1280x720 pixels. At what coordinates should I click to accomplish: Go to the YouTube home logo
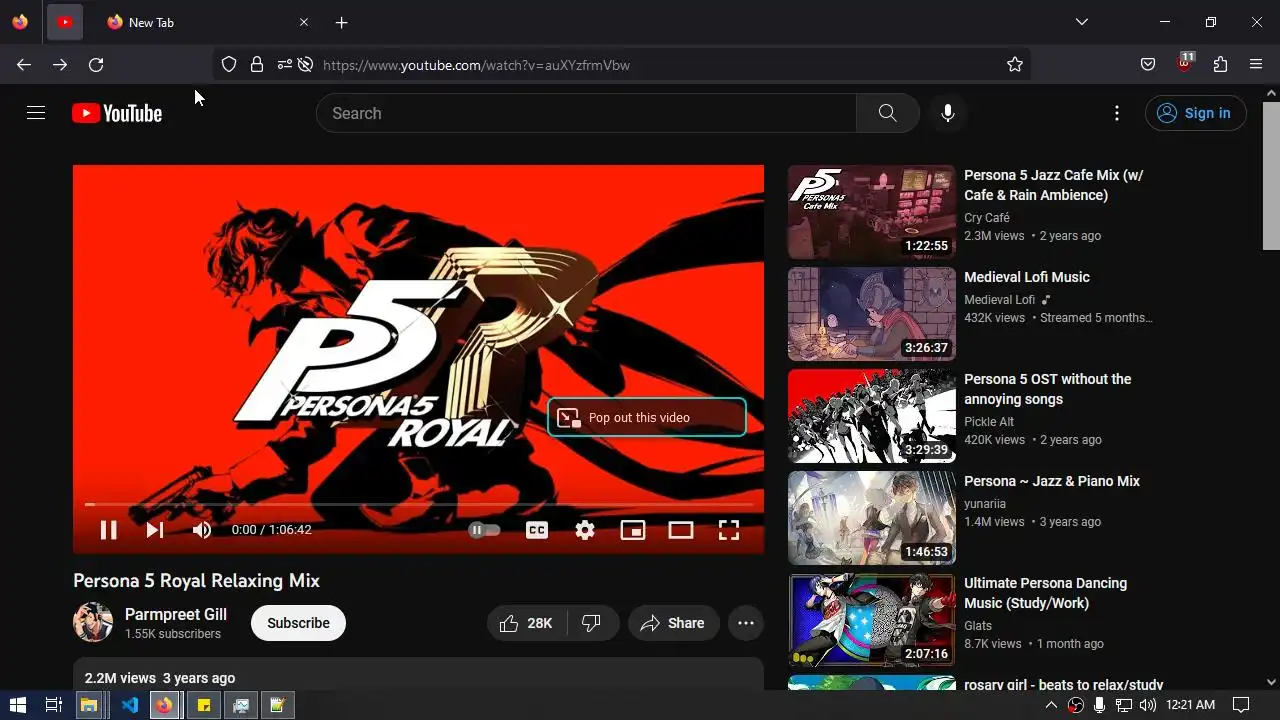117,113
